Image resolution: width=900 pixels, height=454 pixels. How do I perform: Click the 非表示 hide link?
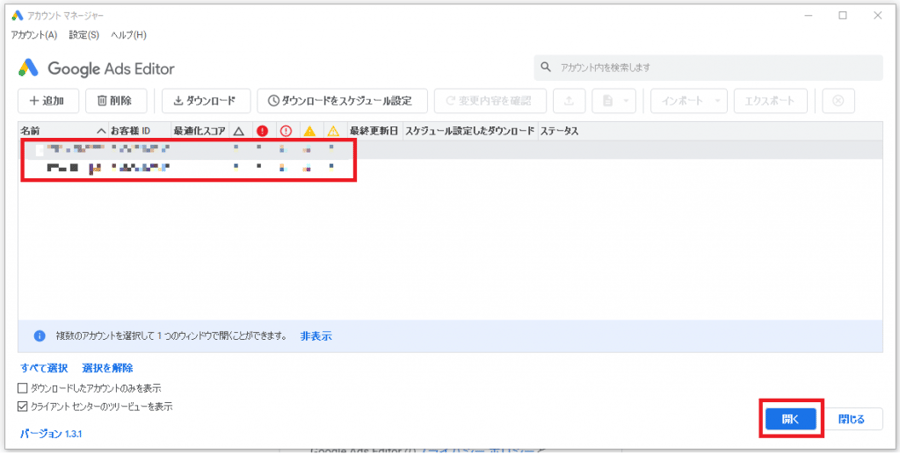pyautogui.click(x=316, y=336)
